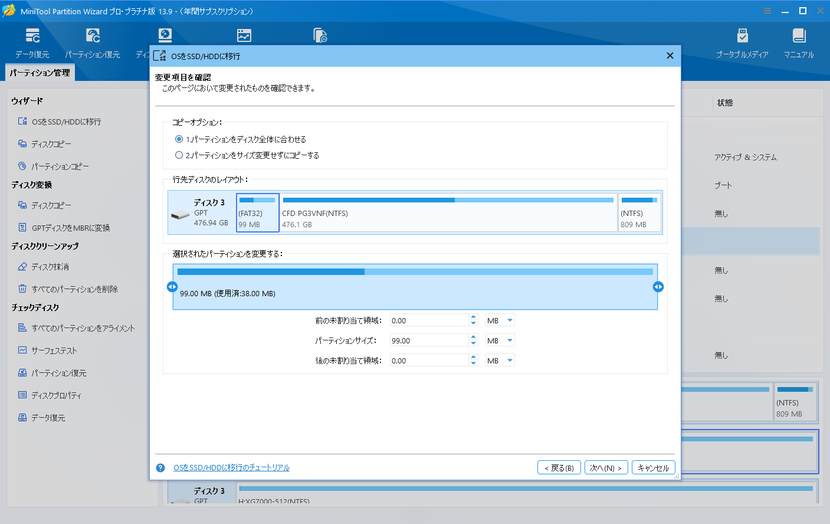Click the OSをSSD/HDDに移行 wizard icon in sidebar

point(22,121)
